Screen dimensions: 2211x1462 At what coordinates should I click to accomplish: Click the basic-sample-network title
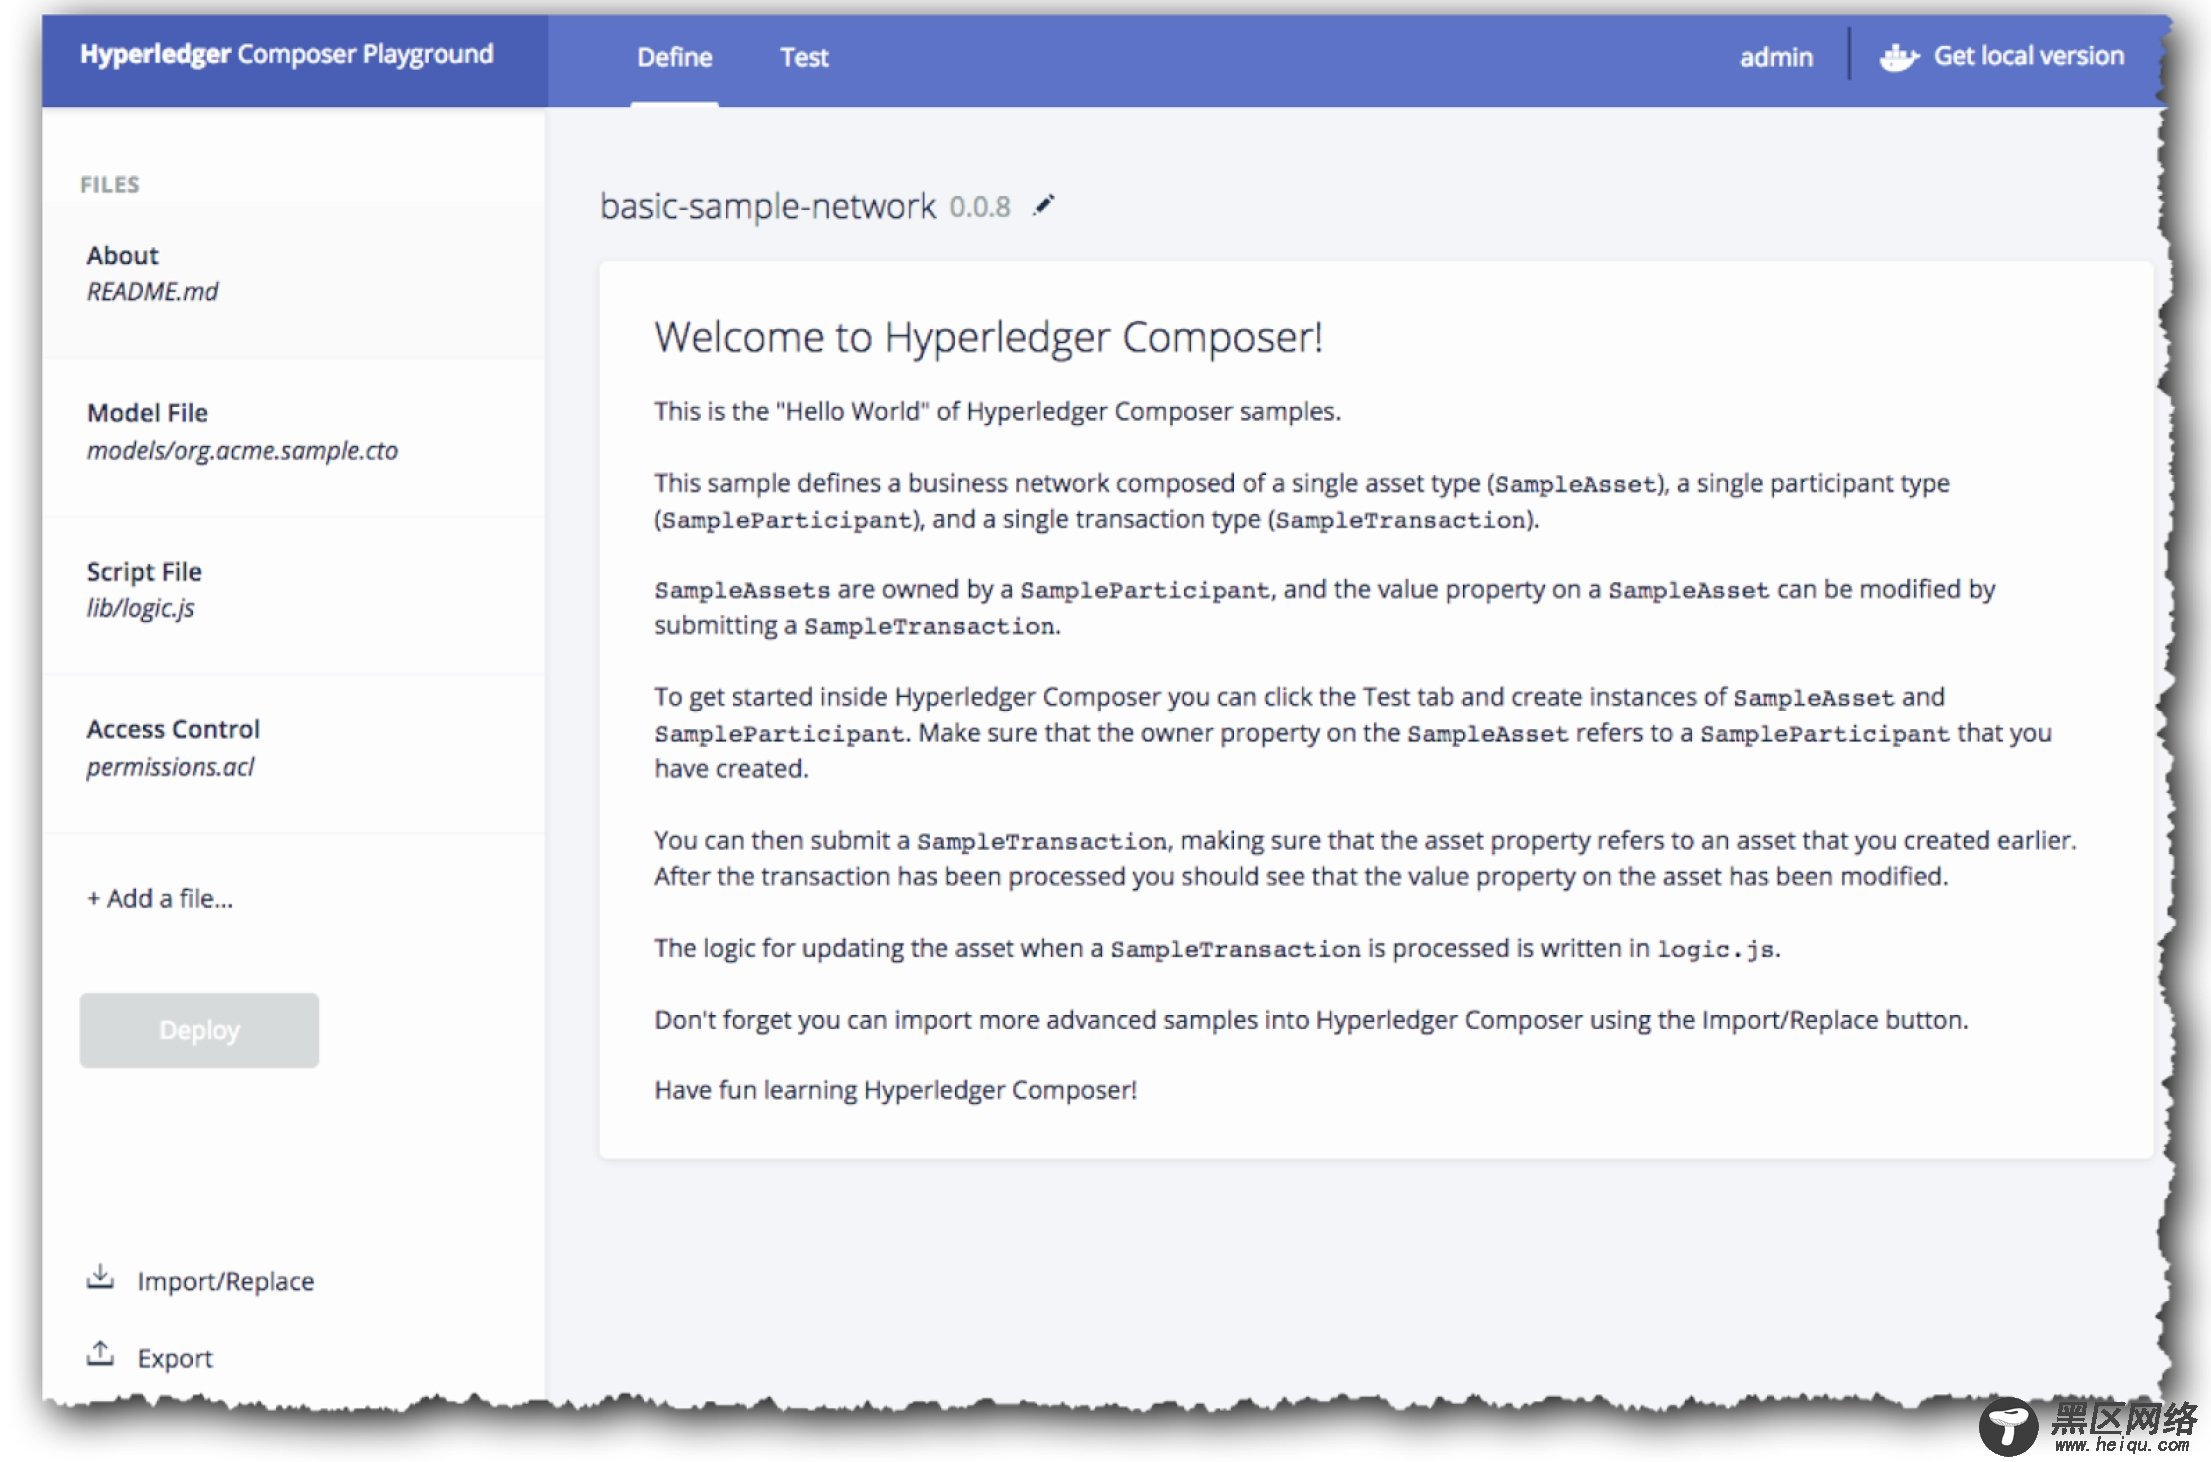768,206
